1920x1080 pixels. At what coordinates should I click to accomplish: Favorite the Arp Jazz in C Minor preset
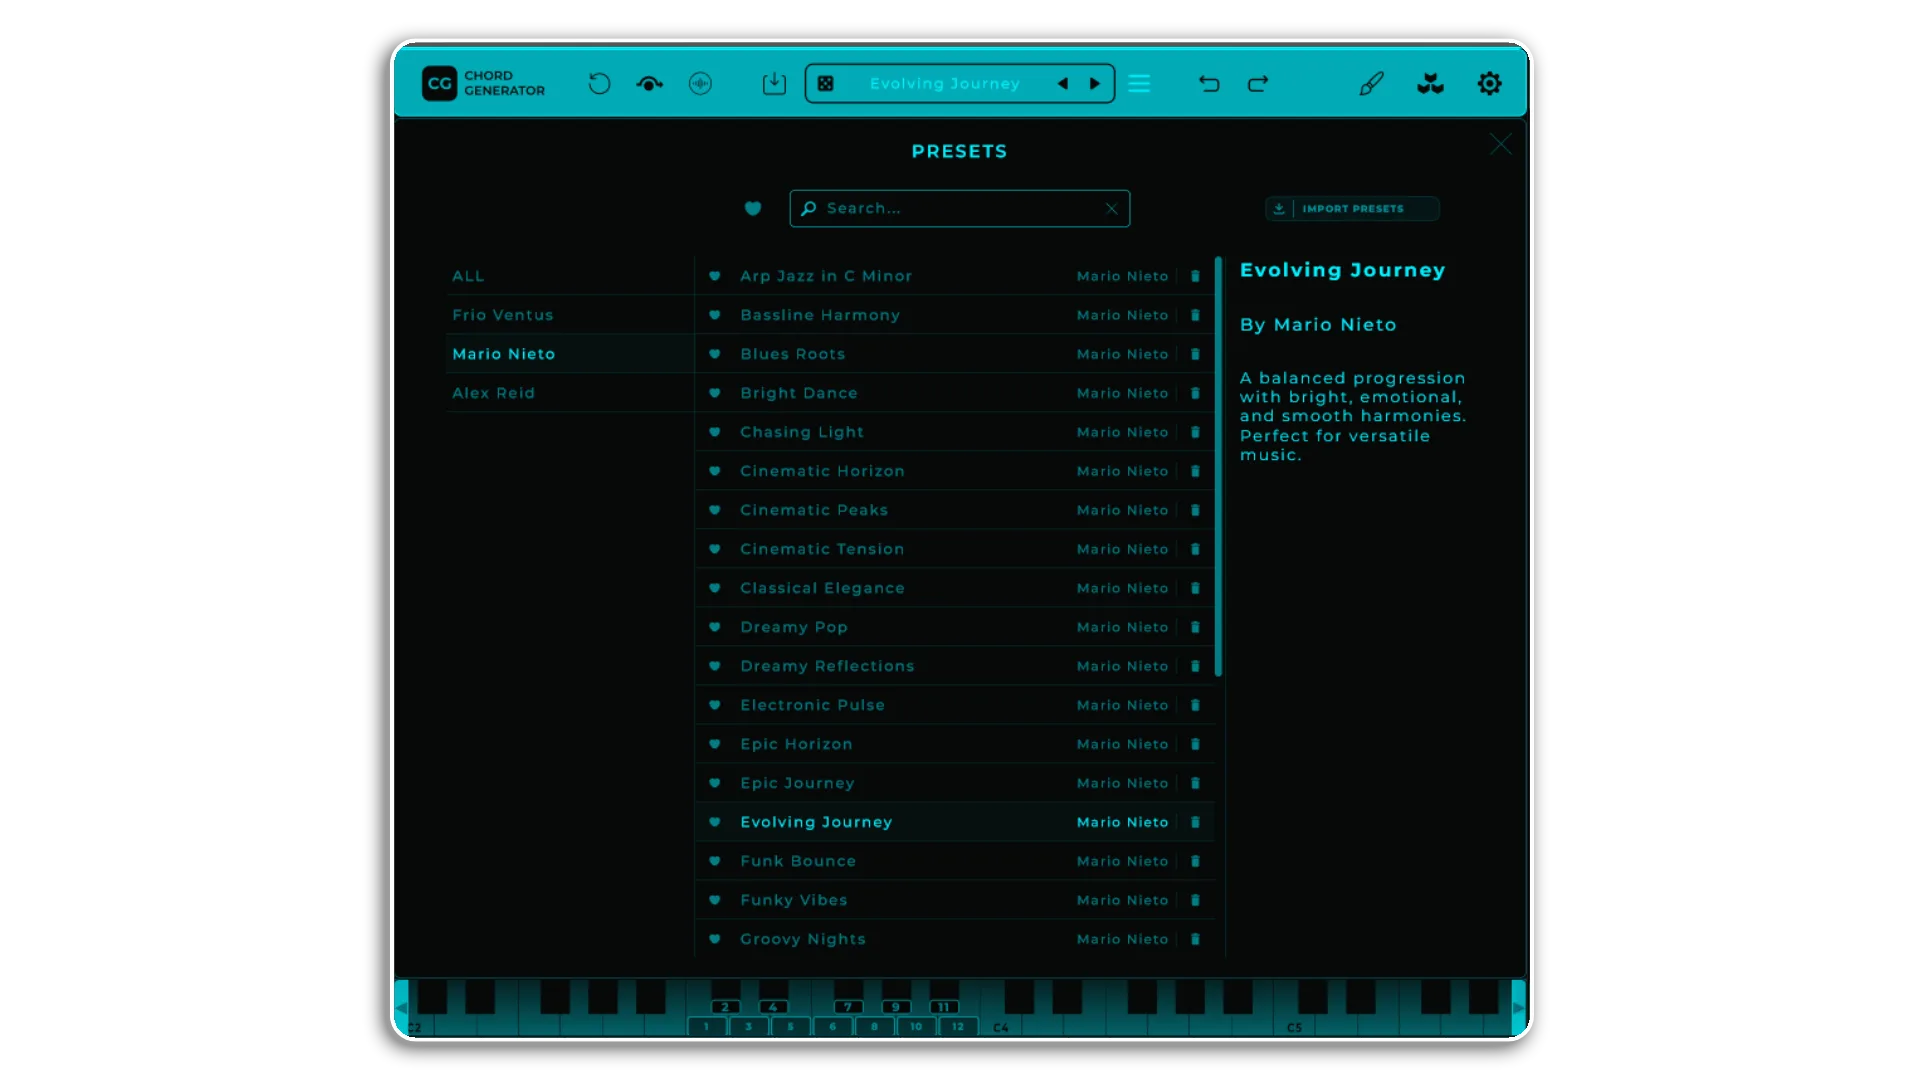click(x=715, y=276)
